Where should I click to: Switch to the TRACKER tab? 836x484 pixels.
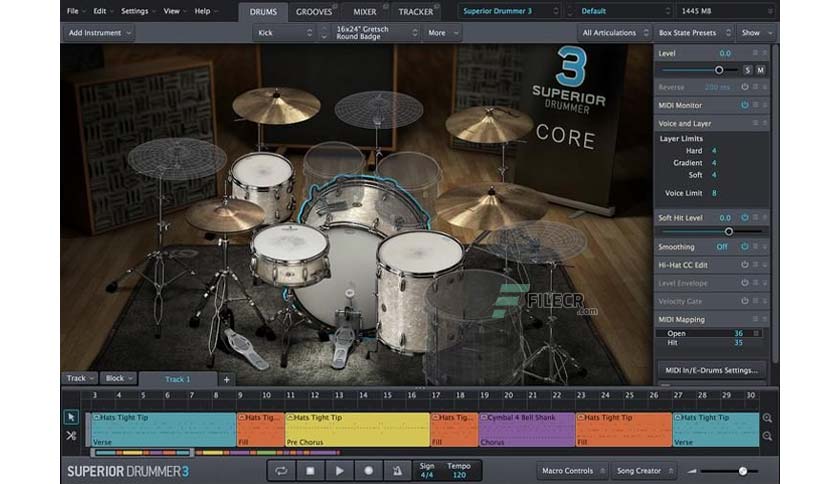(x=416, y=12)
